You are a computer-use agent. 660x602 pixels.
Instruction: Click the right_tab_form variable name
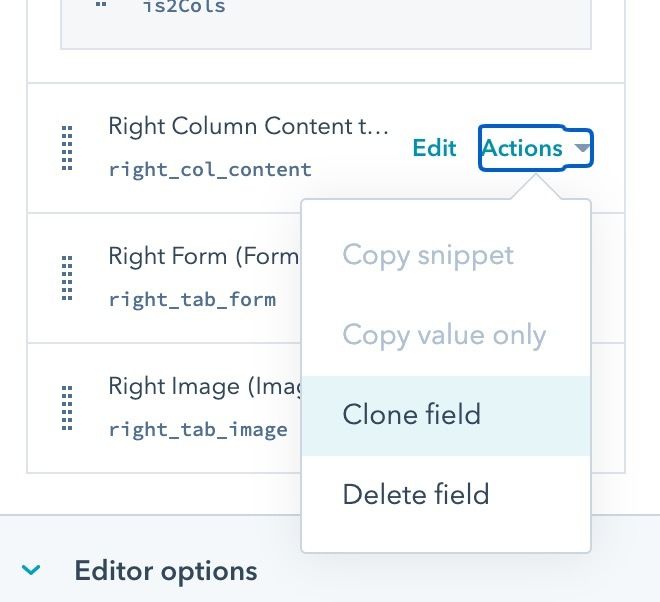[x=192, y=299]
